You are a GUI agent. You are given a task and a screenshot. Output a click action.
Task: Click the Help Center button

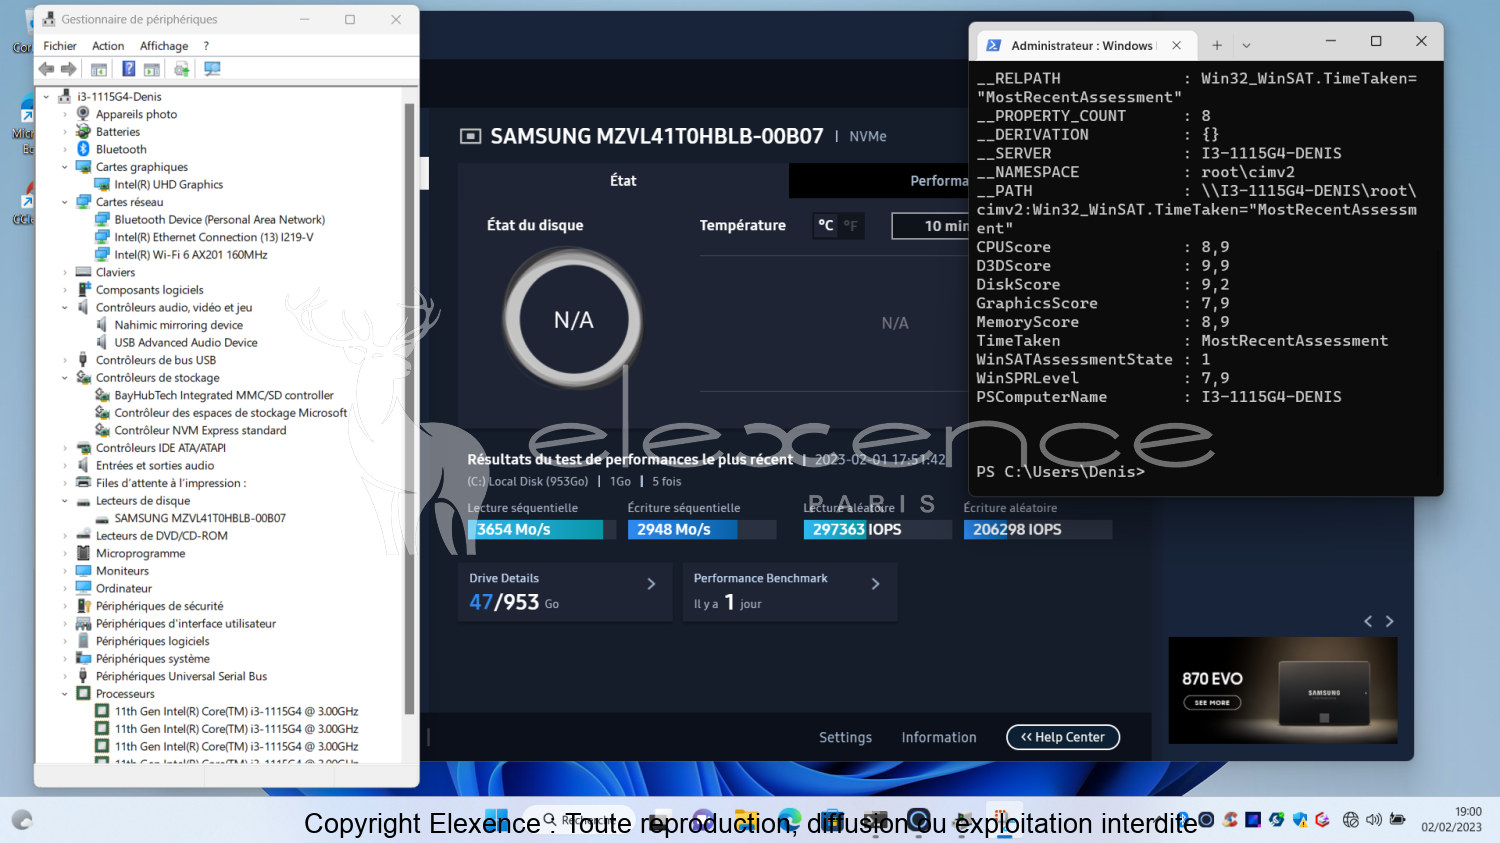click(x=1063, y=737)
